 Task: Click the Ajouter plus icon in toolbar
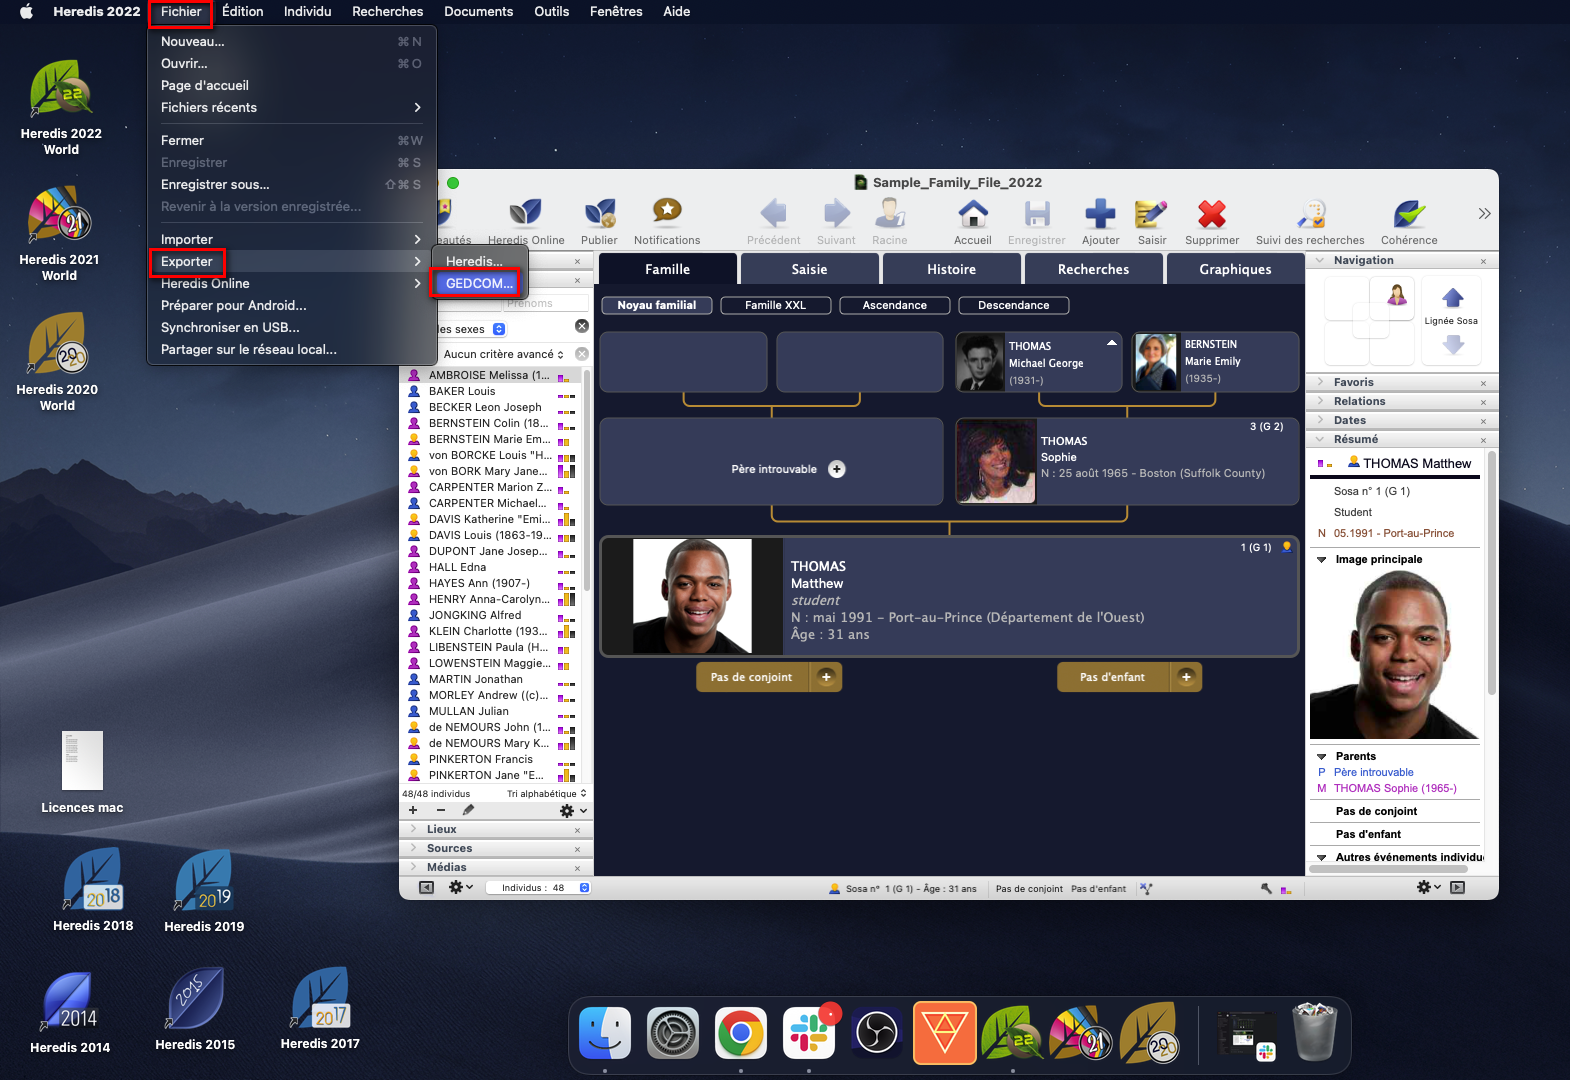click(x=1100, y=215)
